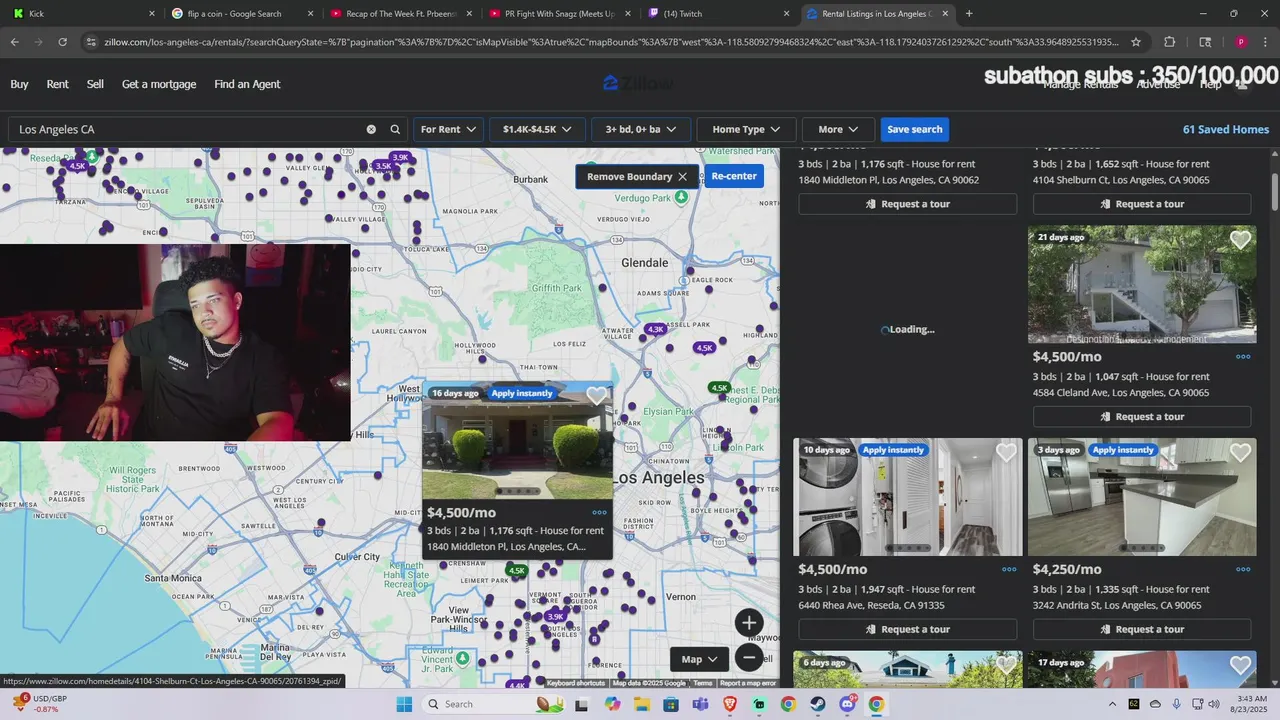The width and height of the screenshot is (1280, 720).
Task: Open Brave browser from the taskbar
Action: coord(729,704)
